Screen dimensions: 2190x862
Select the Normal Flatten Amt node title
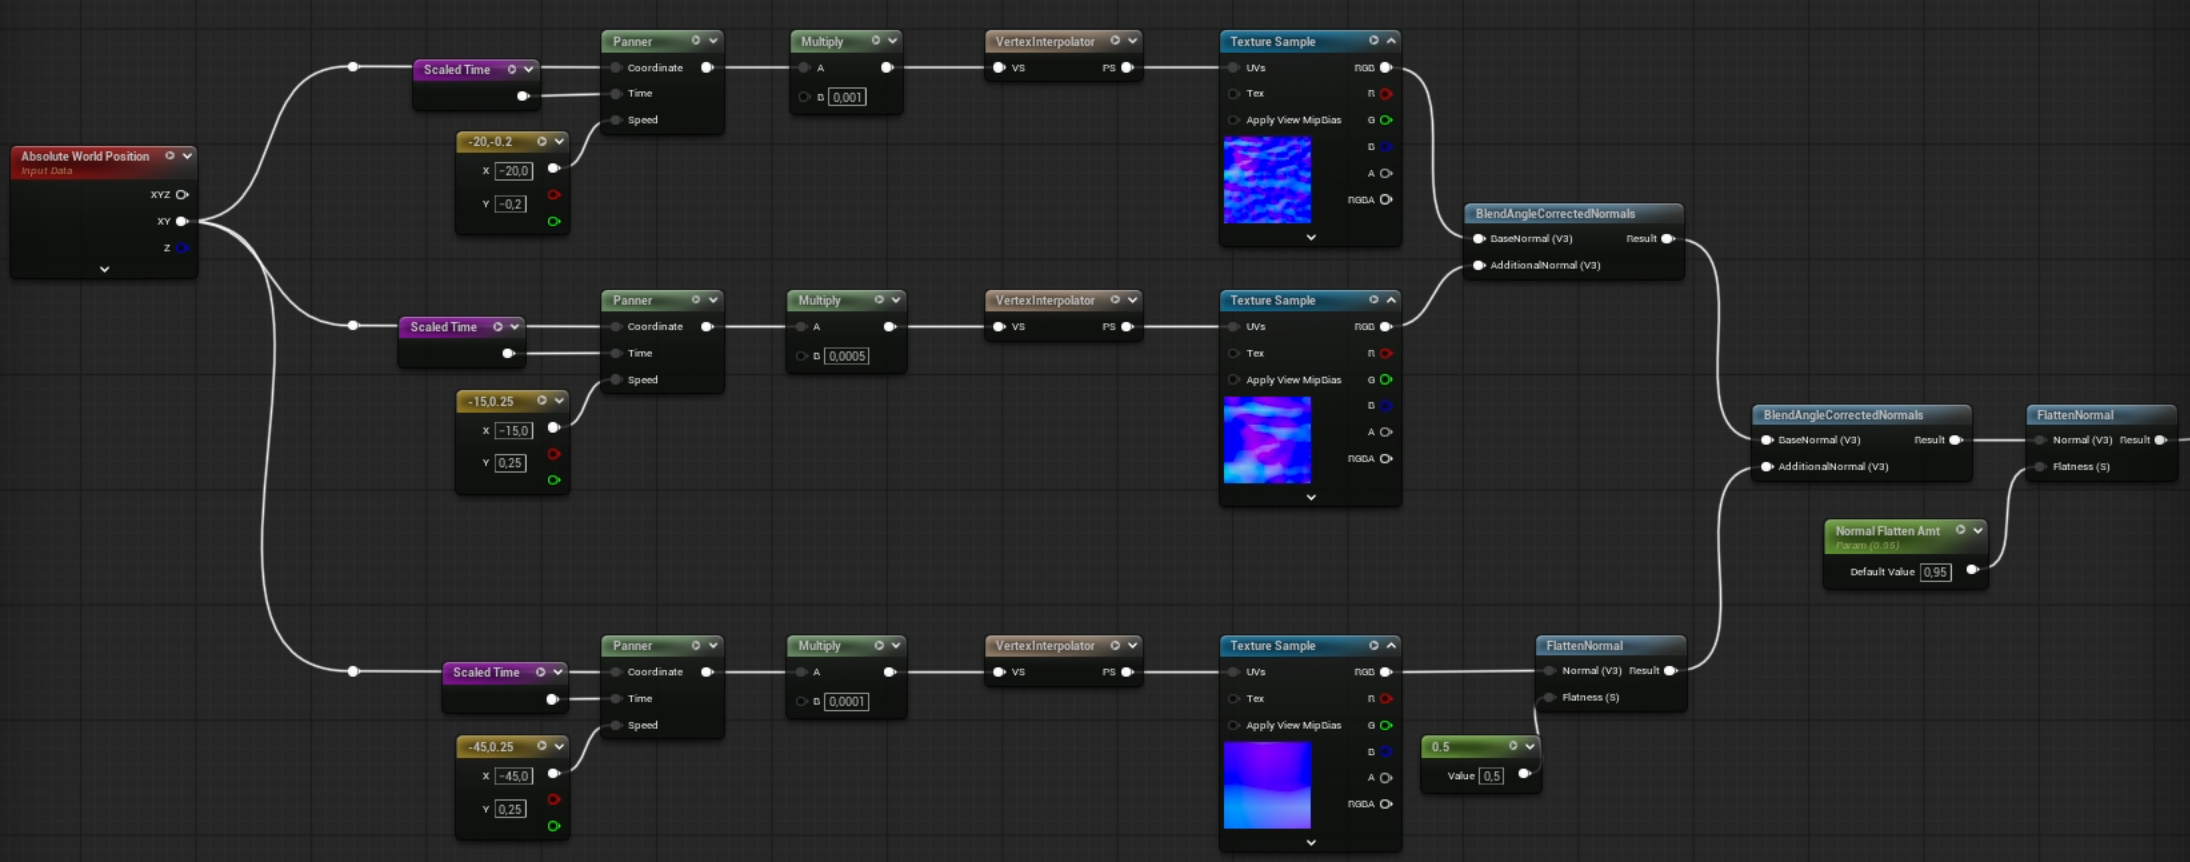[x=1887, y=531]
